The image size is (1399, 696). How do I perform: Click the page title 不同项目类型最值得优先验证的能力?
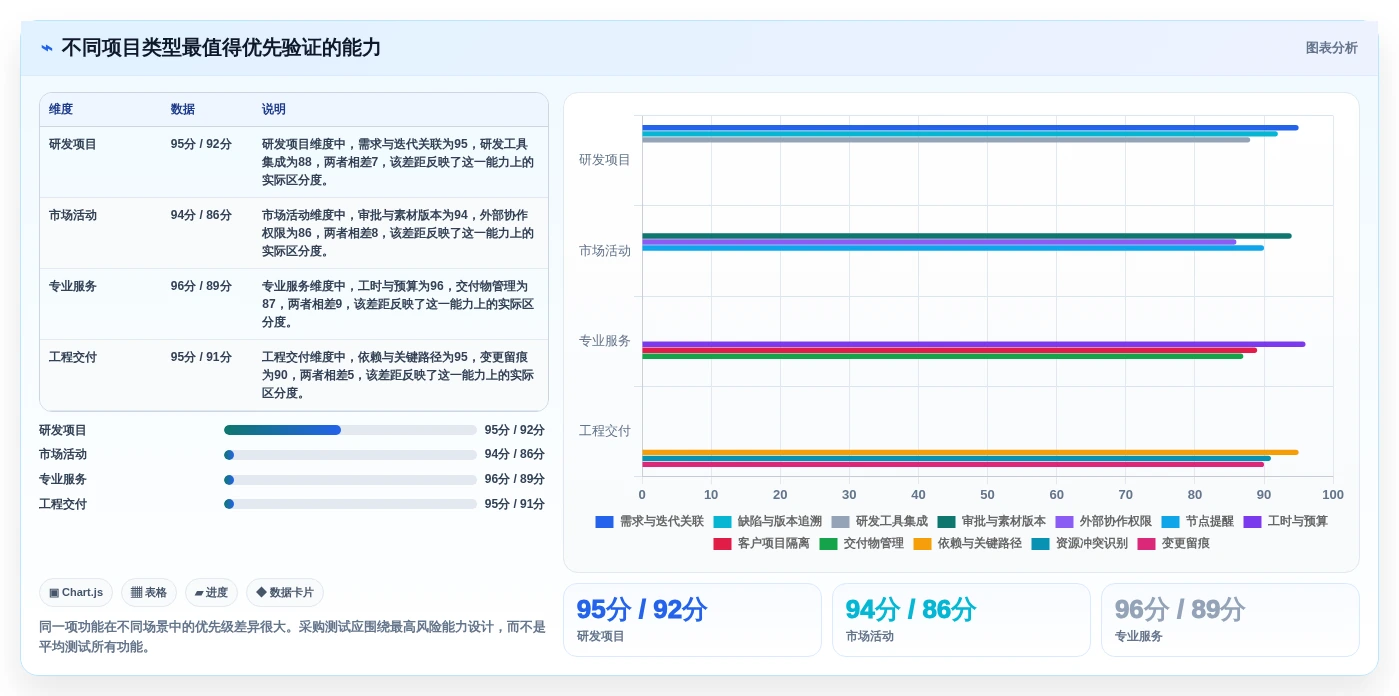pyautogui.click(x=221, y=48)
